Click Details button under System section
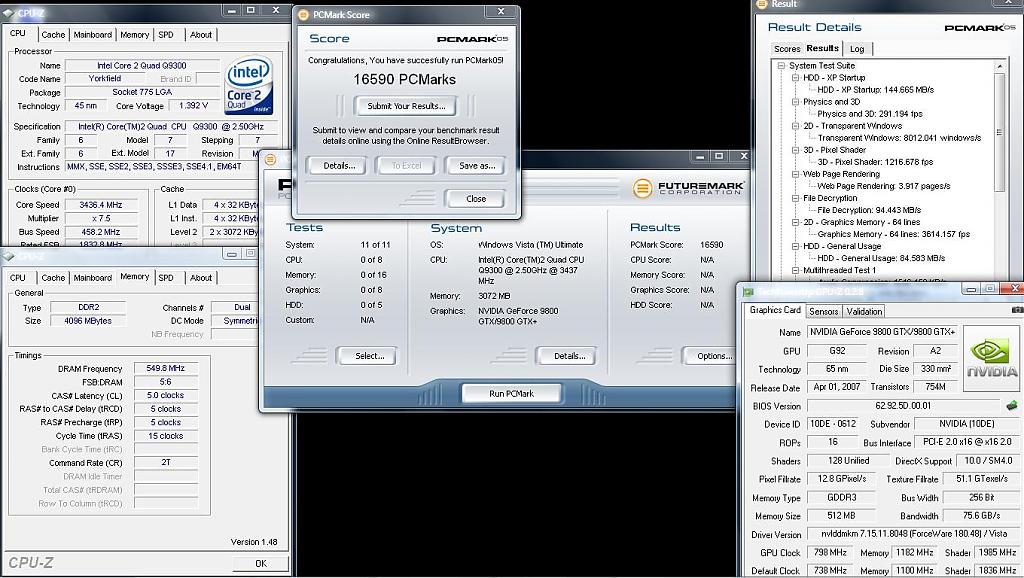This screenshot has width=1024, height=578. pyautogui.click(x=569, y=357)
